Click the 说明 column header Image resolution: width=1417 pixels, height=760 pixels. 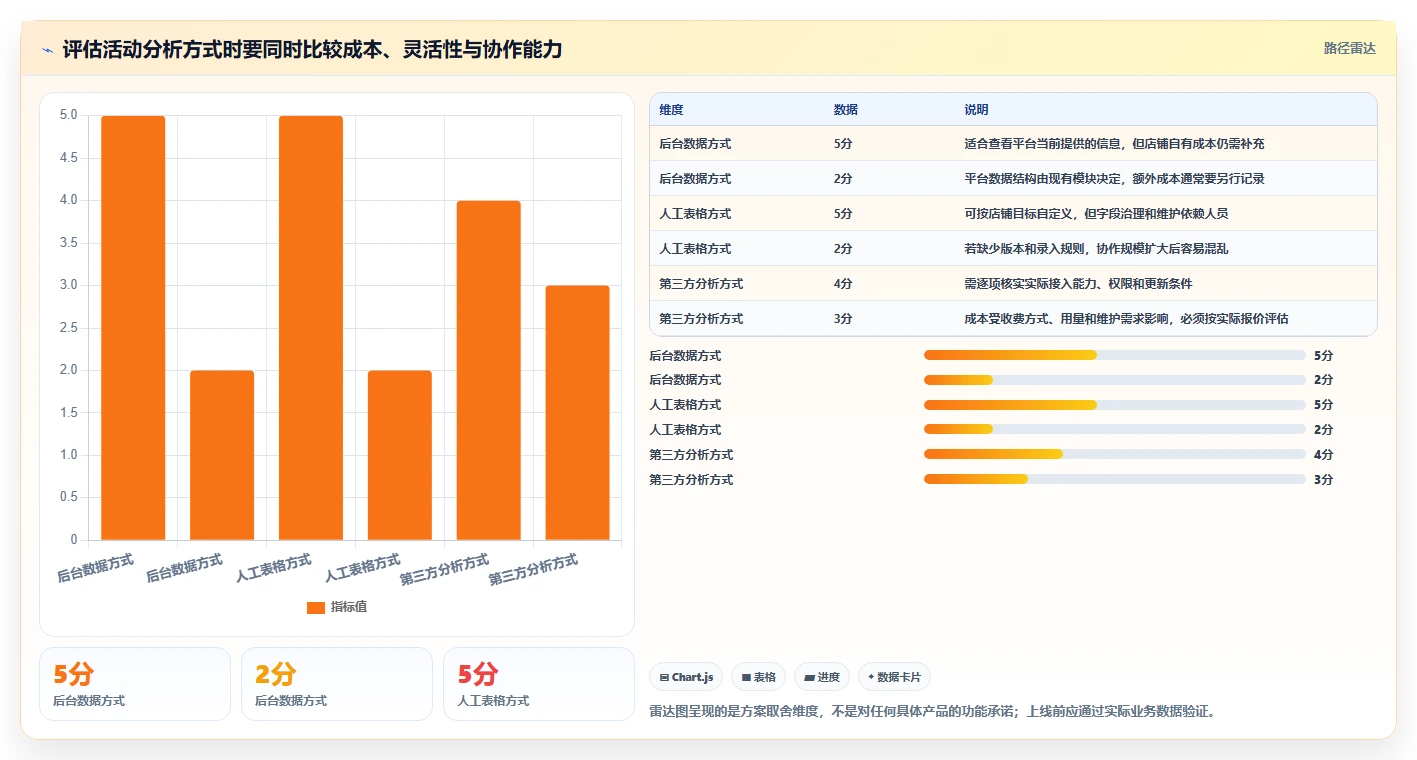(976, 109)
